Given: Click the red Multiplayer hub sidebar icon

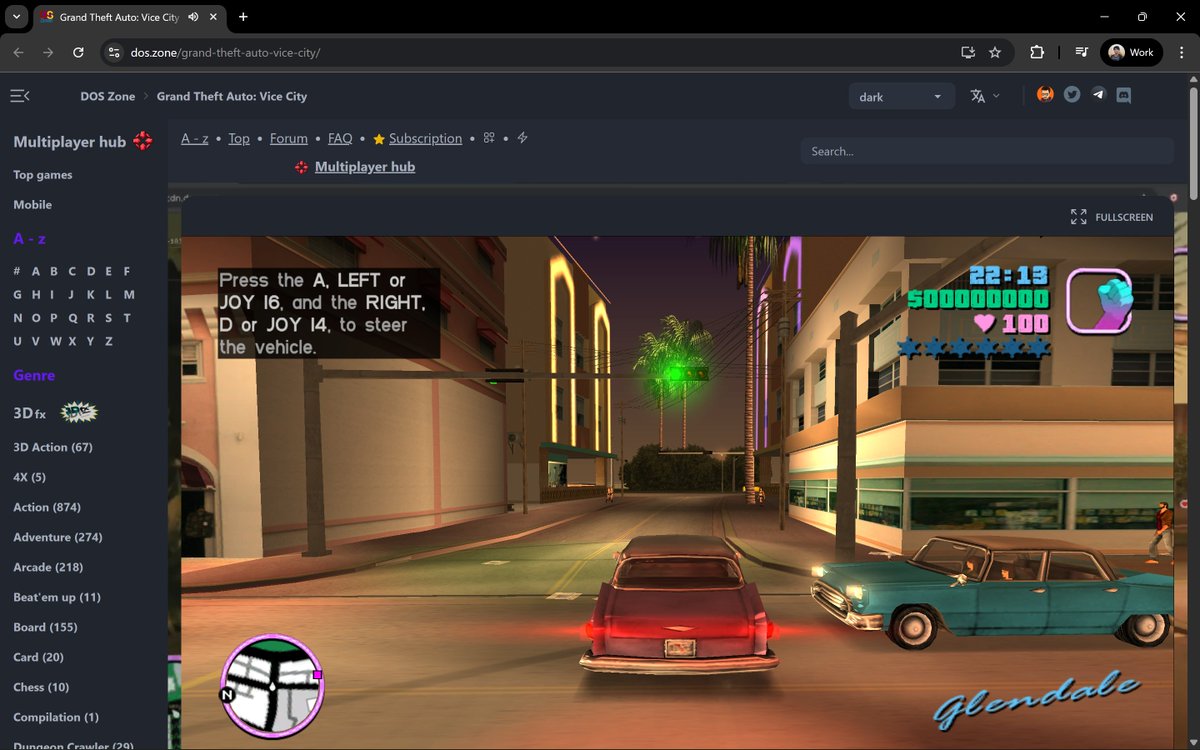Looking at the screenshot, I should click(143, 141).
